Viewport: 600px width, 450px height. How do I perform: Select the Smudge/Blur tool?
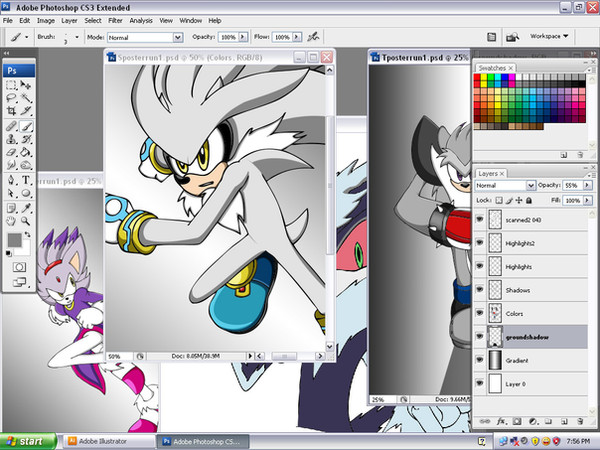[x=11, y=165]
